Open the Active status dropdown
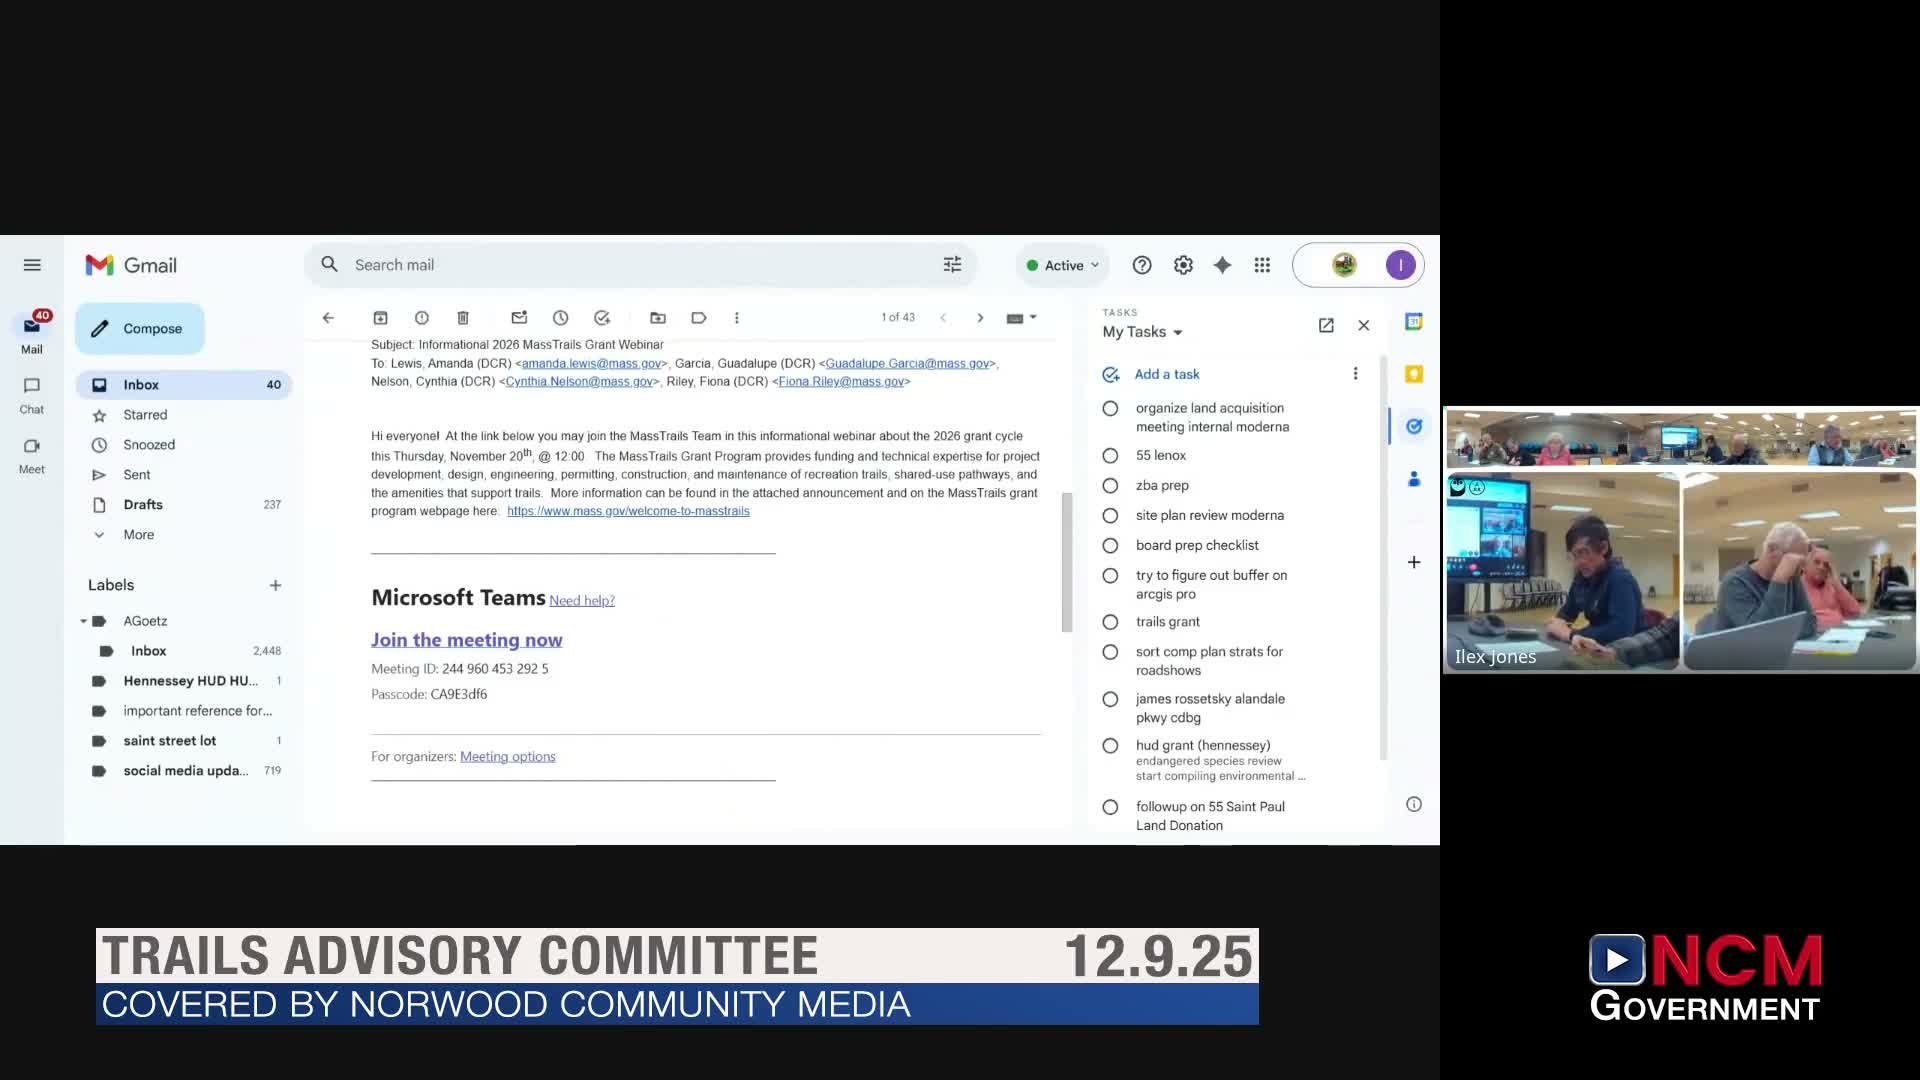 (1063, 265)
